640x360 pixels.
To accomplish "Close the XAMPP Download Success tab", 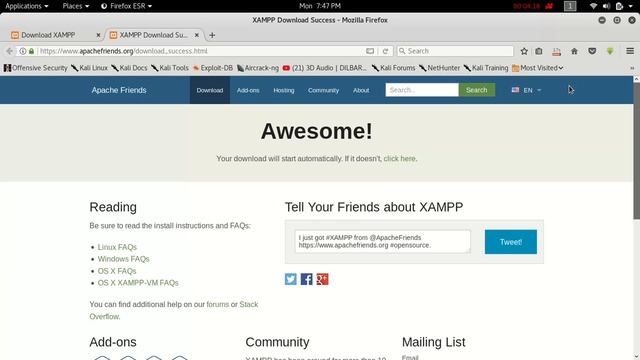I will pos(197,35).
